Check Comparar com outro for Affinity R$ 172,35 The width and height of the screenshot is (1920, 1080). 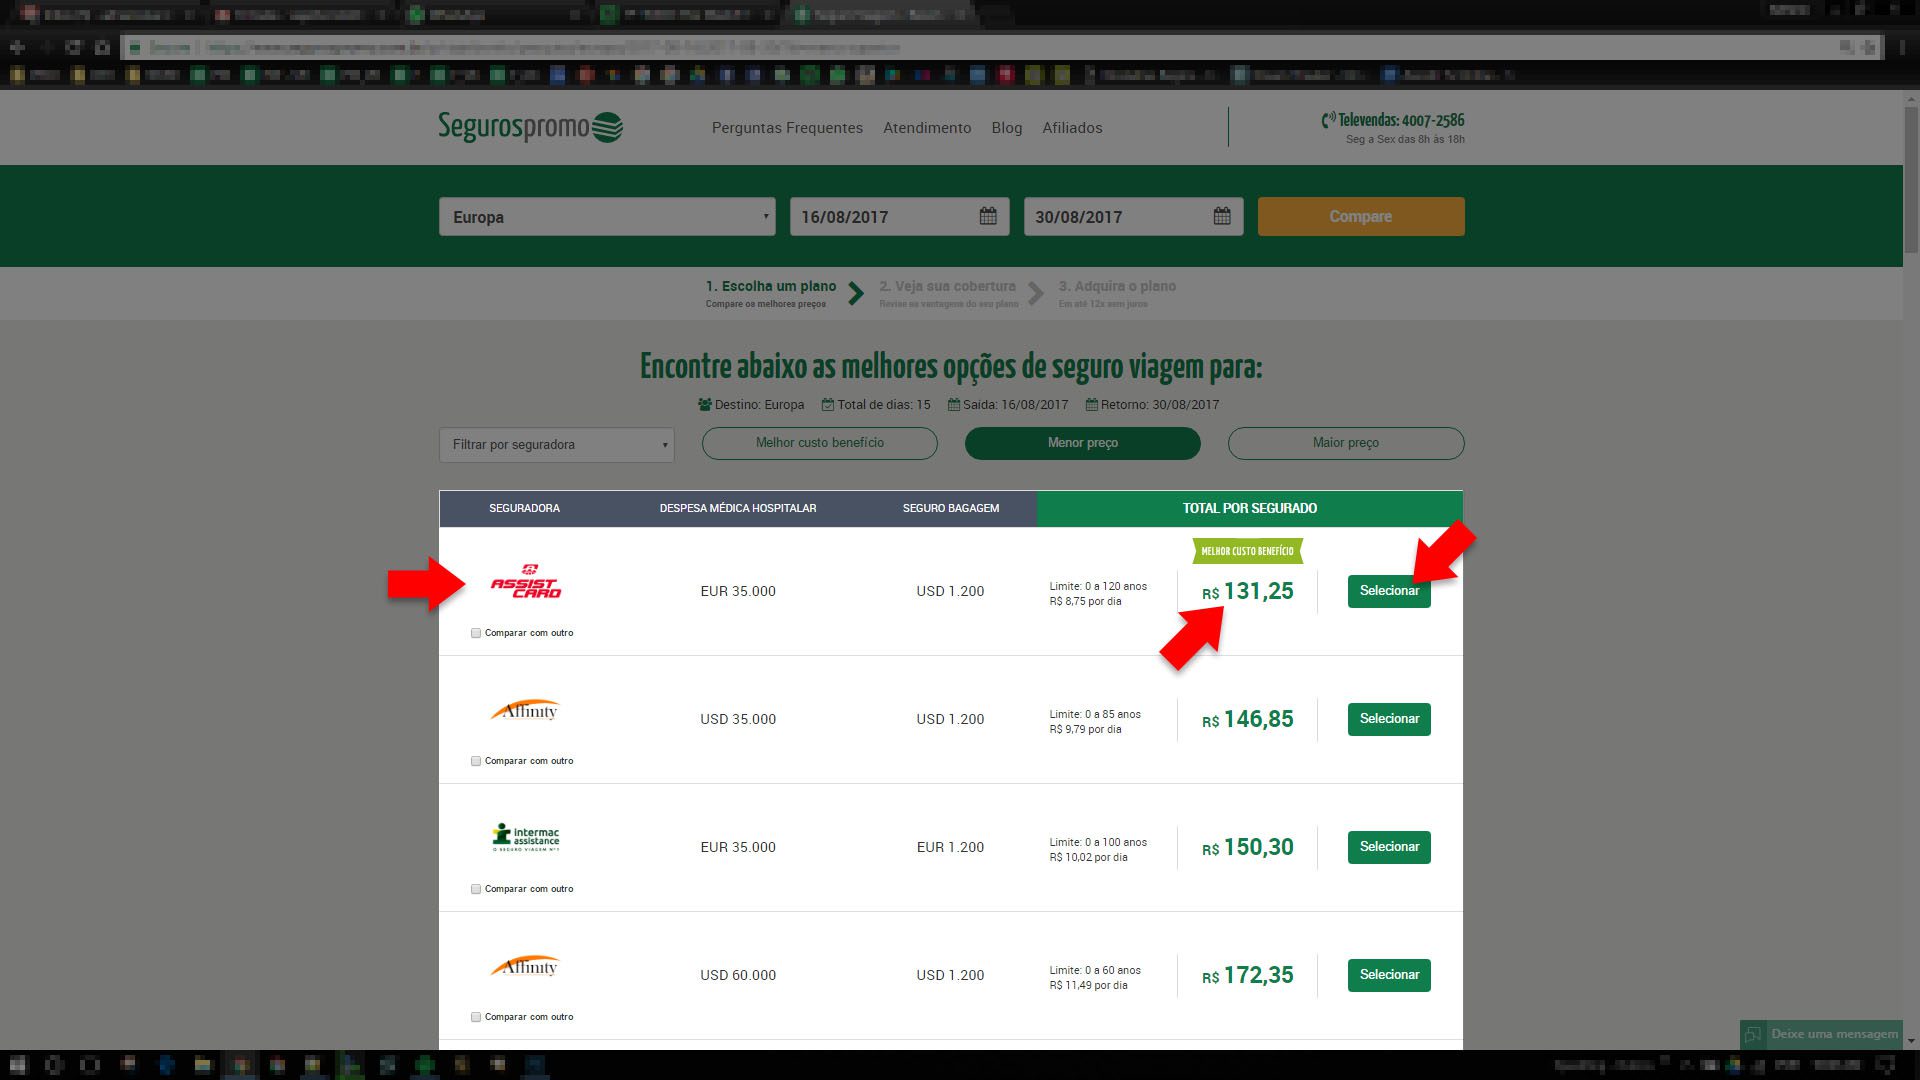[x=476, y=1017]
